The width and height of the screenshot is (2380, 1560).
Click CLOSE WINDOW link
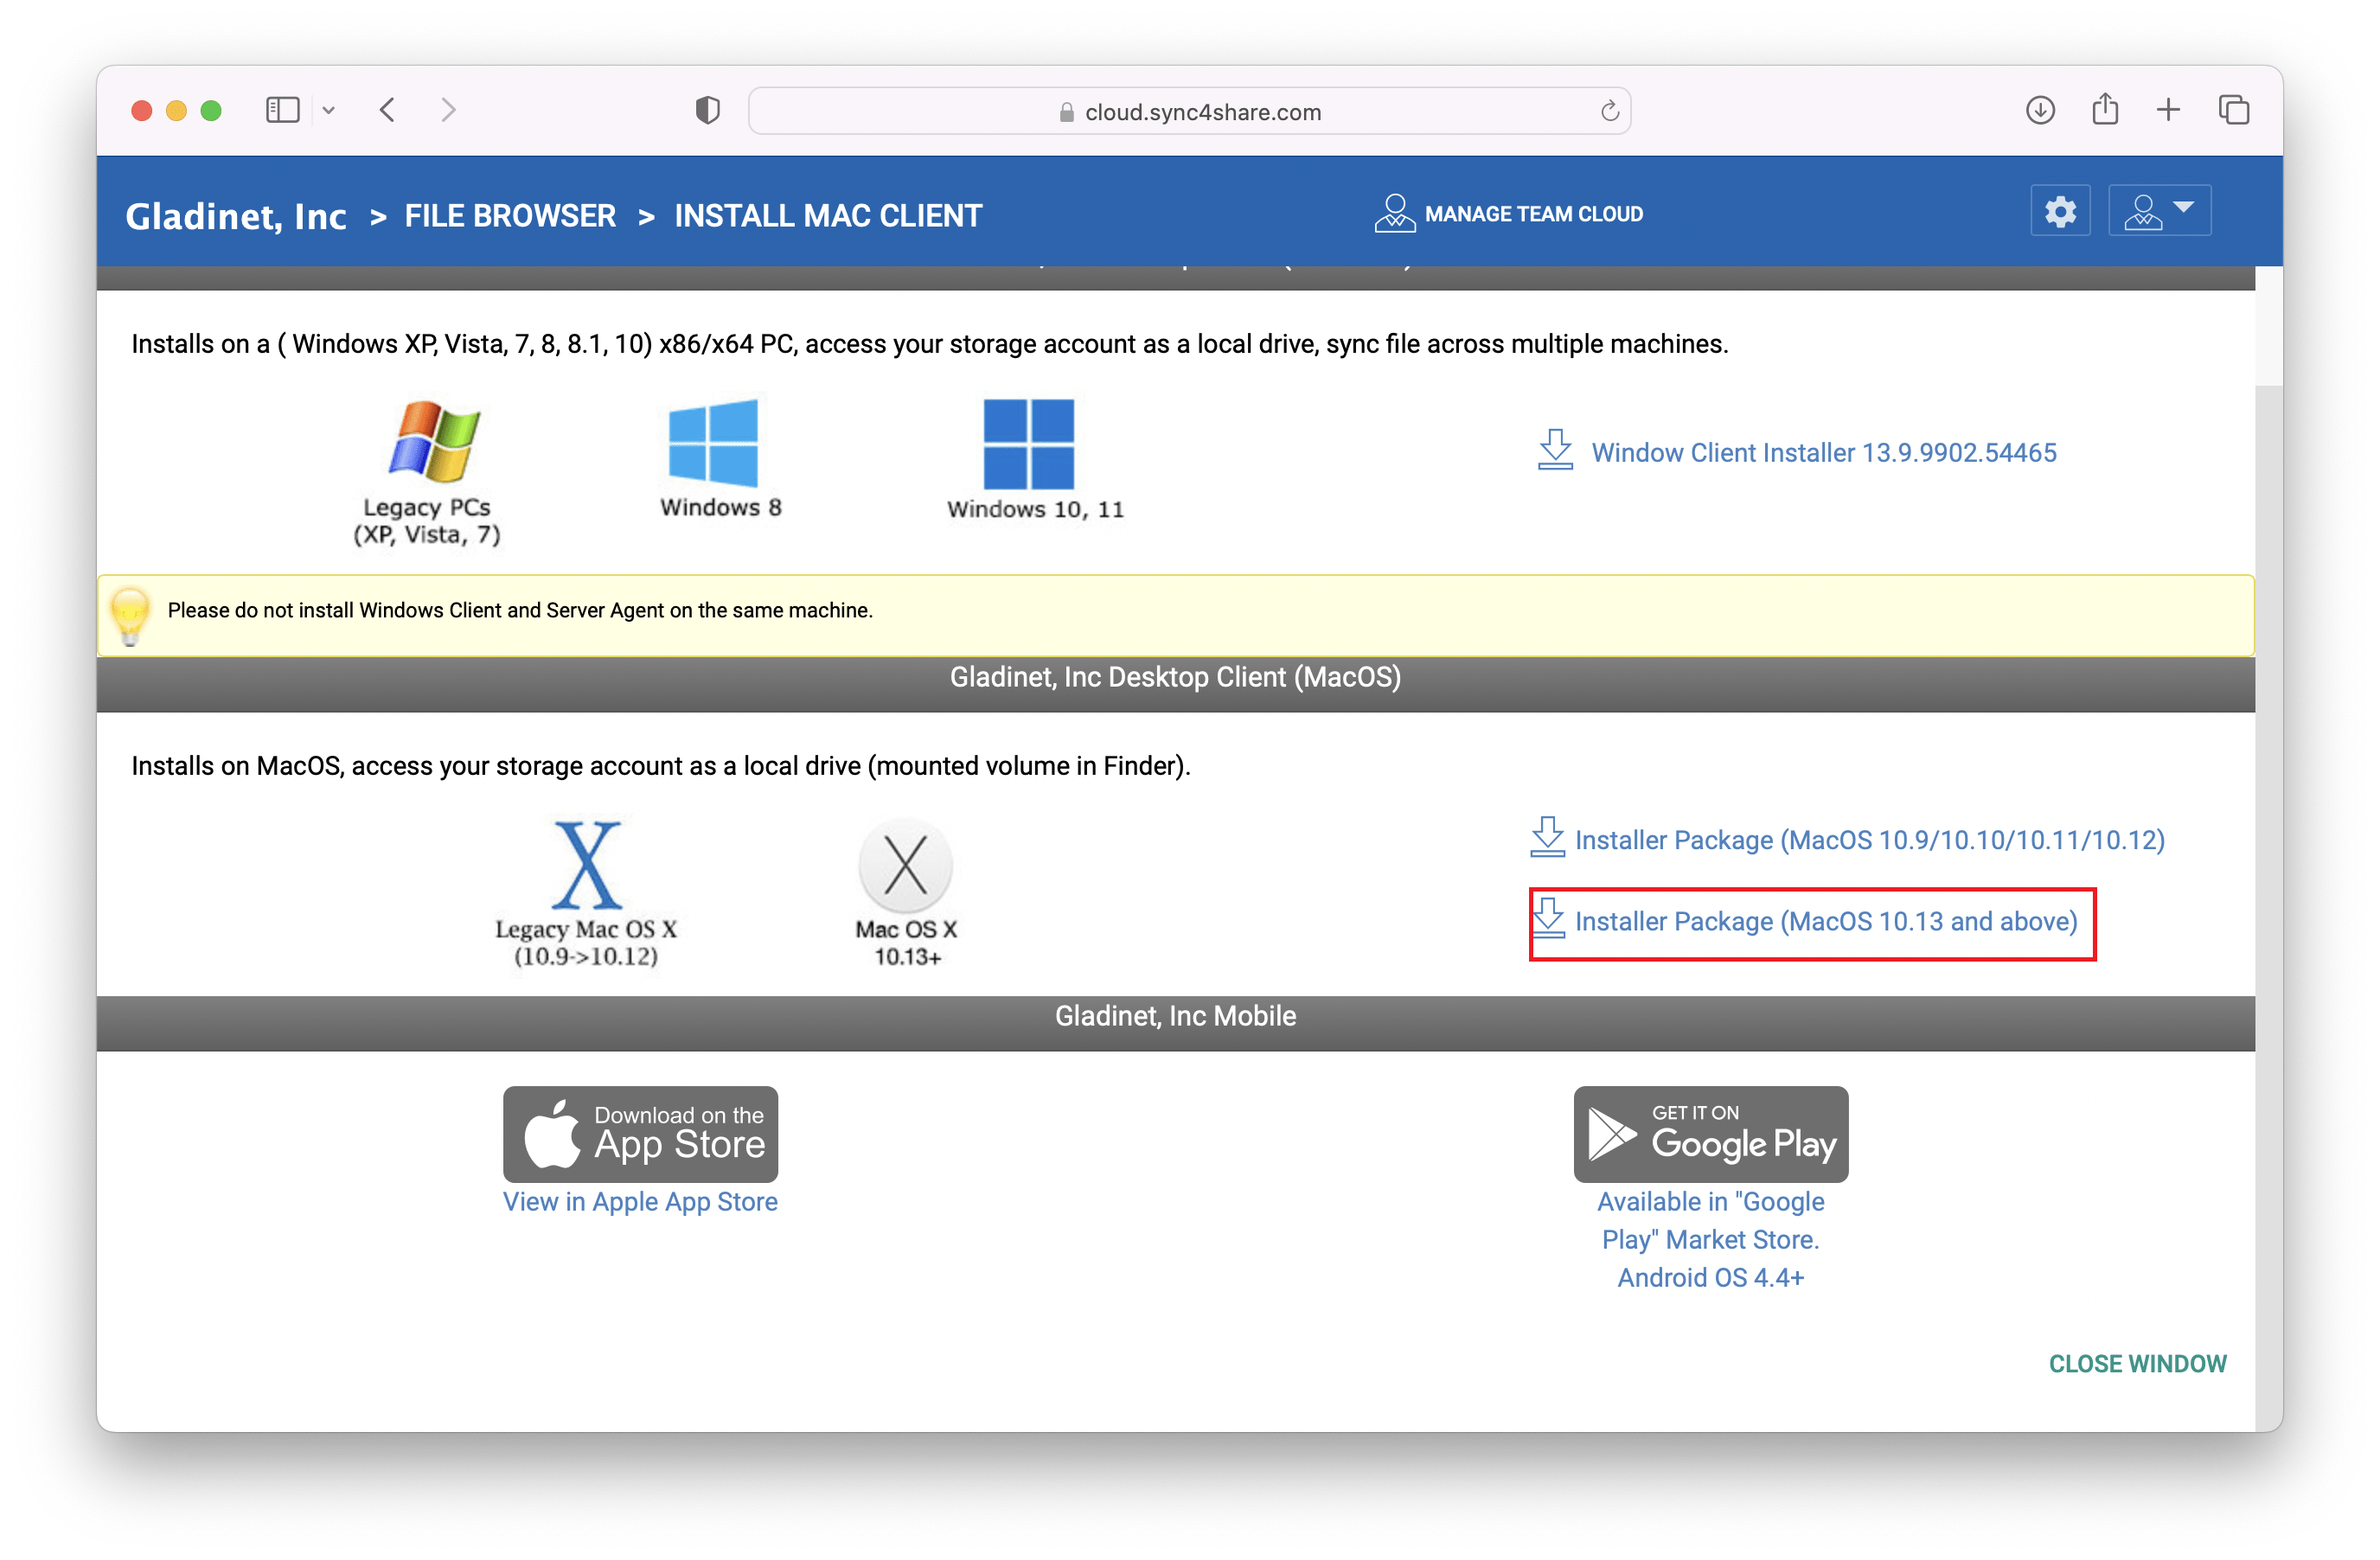tap(2136, 1363)
